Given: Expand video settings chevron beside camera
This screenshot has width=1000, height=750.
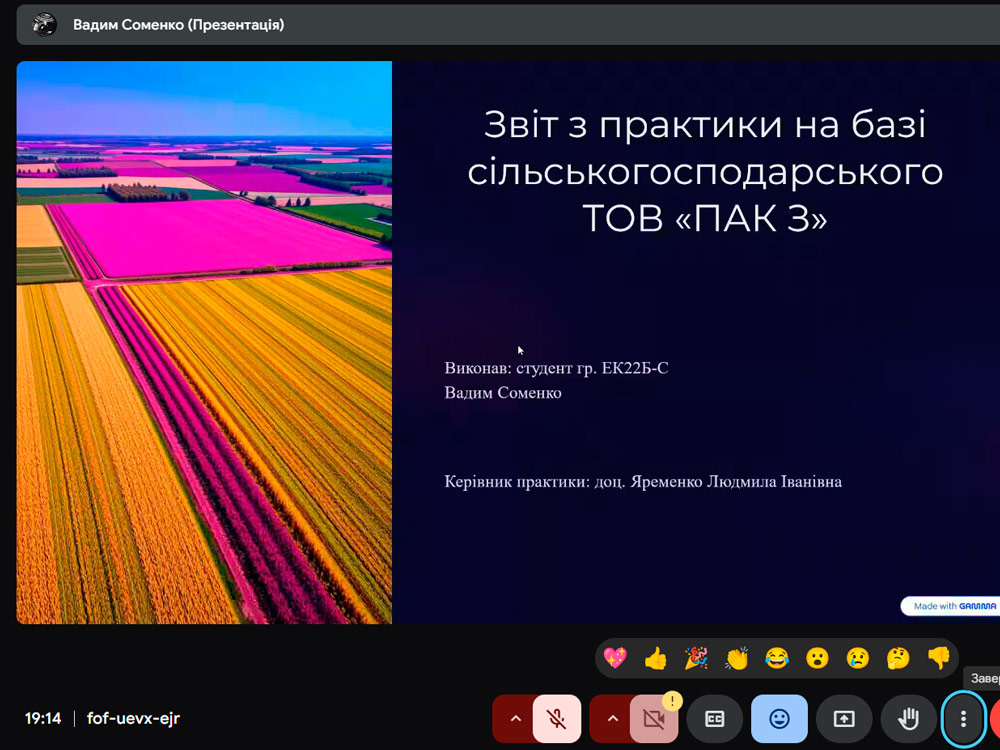Looking at the screenshot, I should coord(612,719).
